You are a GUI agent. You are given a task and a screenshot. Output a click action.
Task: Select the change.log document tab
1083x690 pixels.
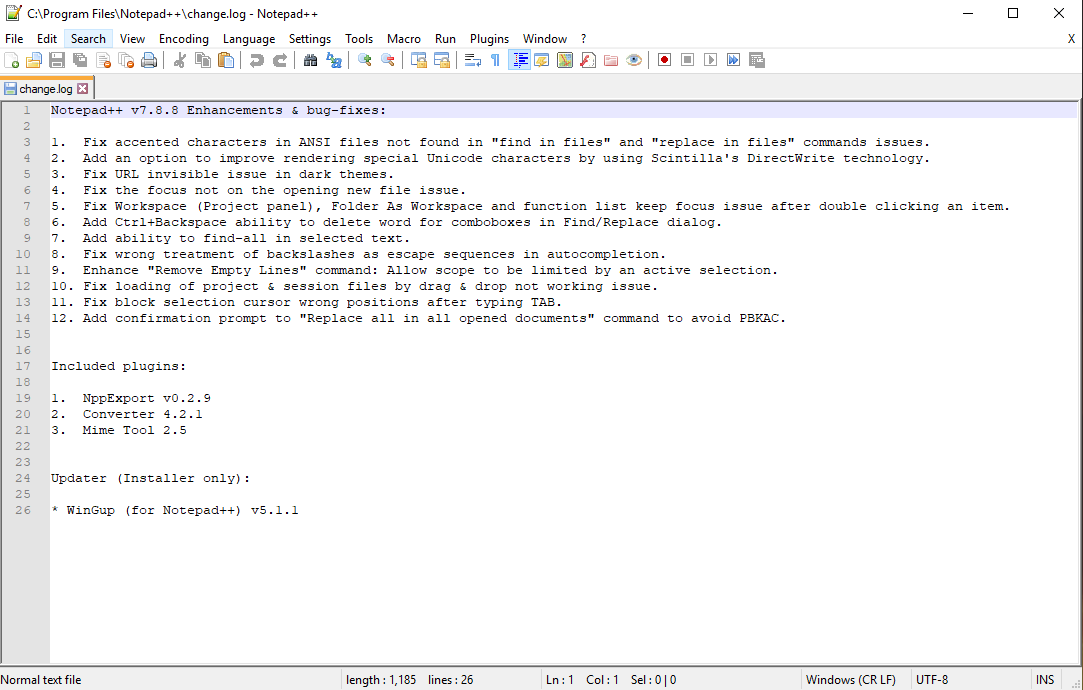point(46,88)
